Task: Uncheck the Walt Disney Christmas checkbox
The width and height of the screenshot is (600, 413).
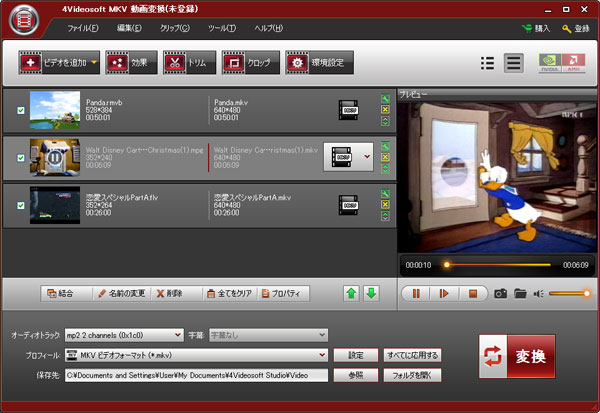Action: [x=21, y=158]
